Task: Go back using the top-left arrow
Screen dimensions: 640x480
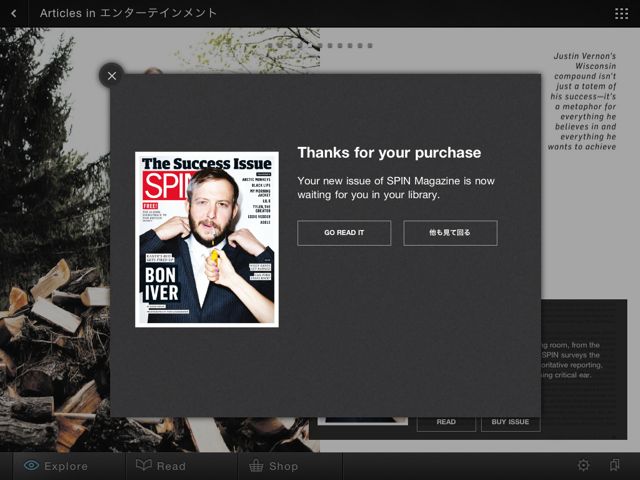Action: click(14, 13)
